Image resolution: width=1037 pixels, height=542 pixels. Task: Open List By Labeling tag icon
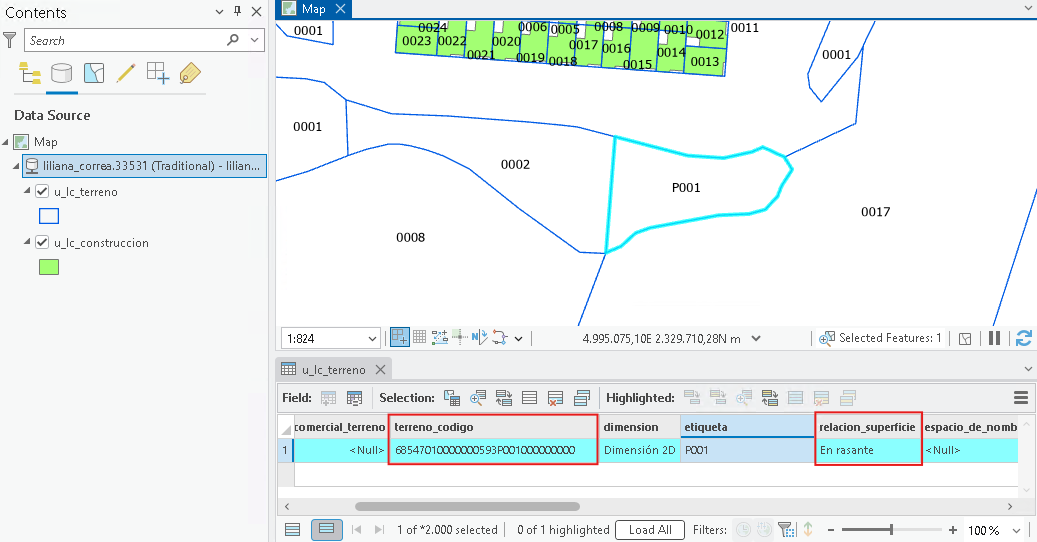pos(190,73)
